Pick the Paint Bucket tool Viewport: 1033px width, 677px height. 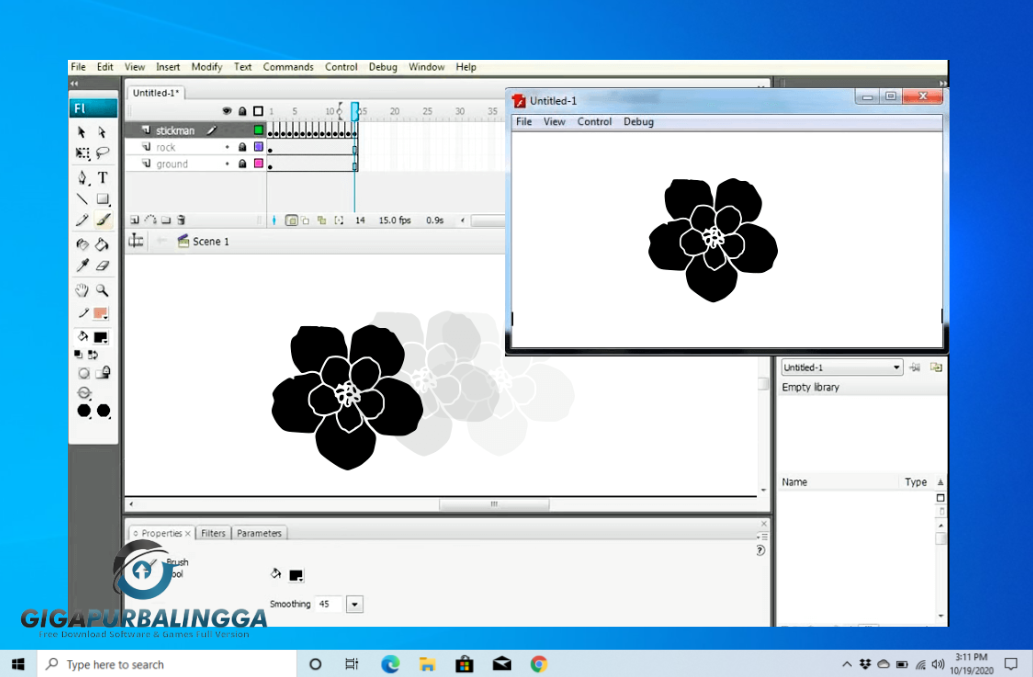click(102, 244)
